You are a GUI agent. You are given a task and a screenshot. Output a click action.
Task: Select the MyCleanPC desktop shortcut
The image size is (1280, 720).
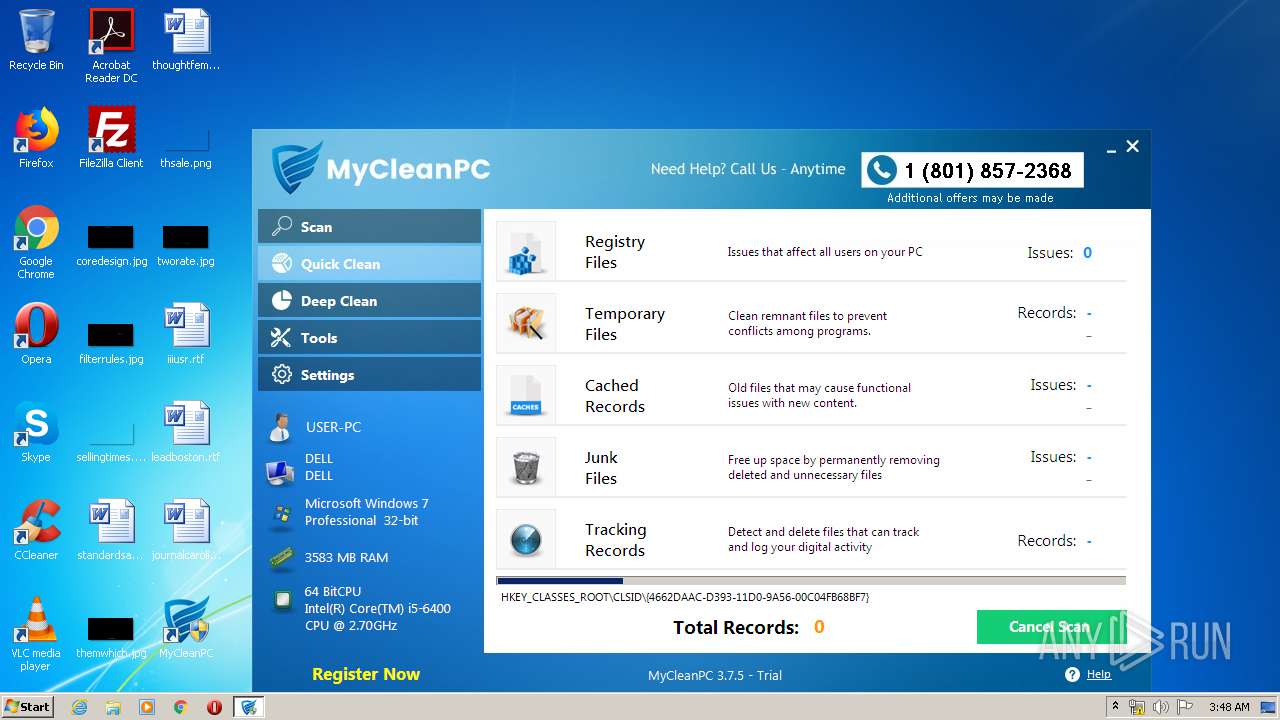pos(186,629)
